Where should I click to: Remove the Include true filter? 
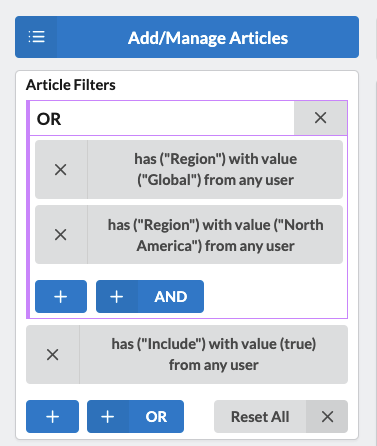click(53, 355)
